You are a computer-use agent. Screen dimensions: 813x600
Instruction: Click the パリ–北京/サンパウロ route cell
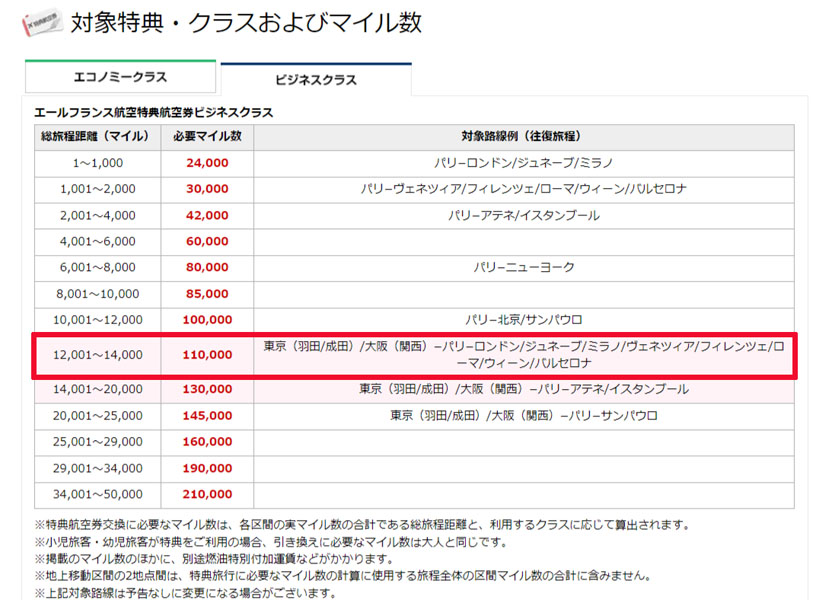coord(524,320)
